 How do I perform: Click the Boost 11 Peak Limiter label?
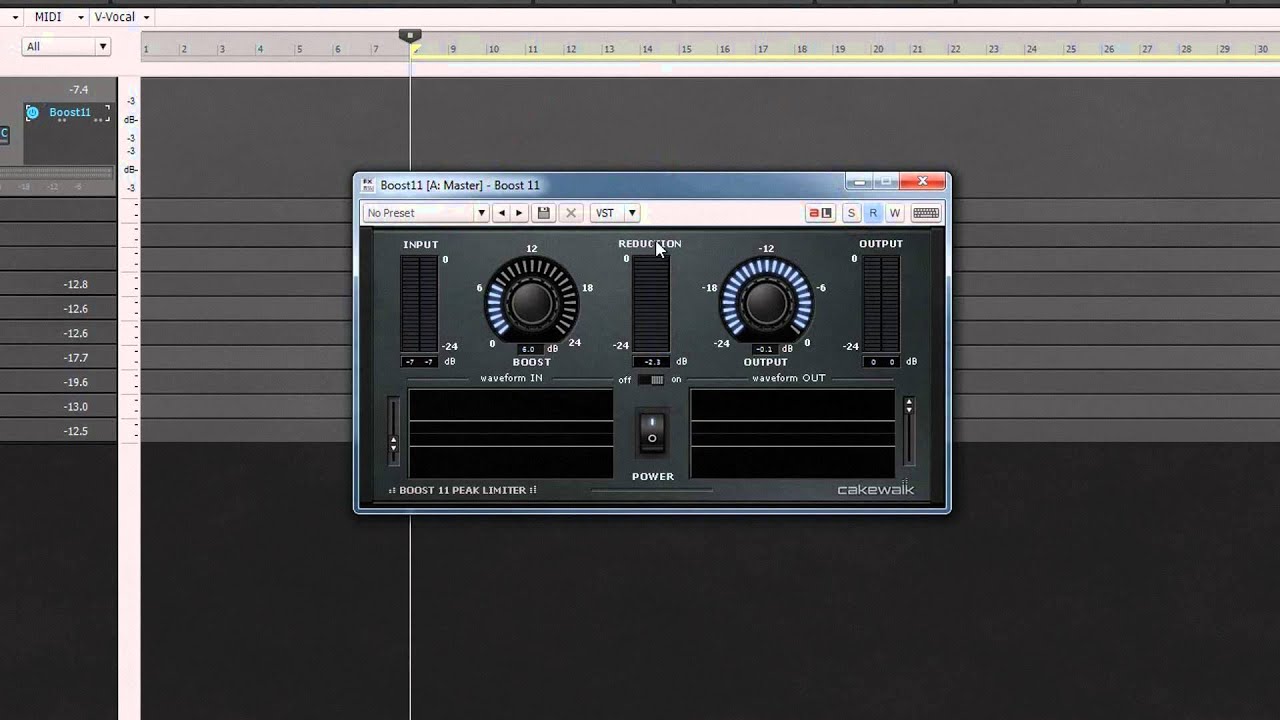pos(462,490)
